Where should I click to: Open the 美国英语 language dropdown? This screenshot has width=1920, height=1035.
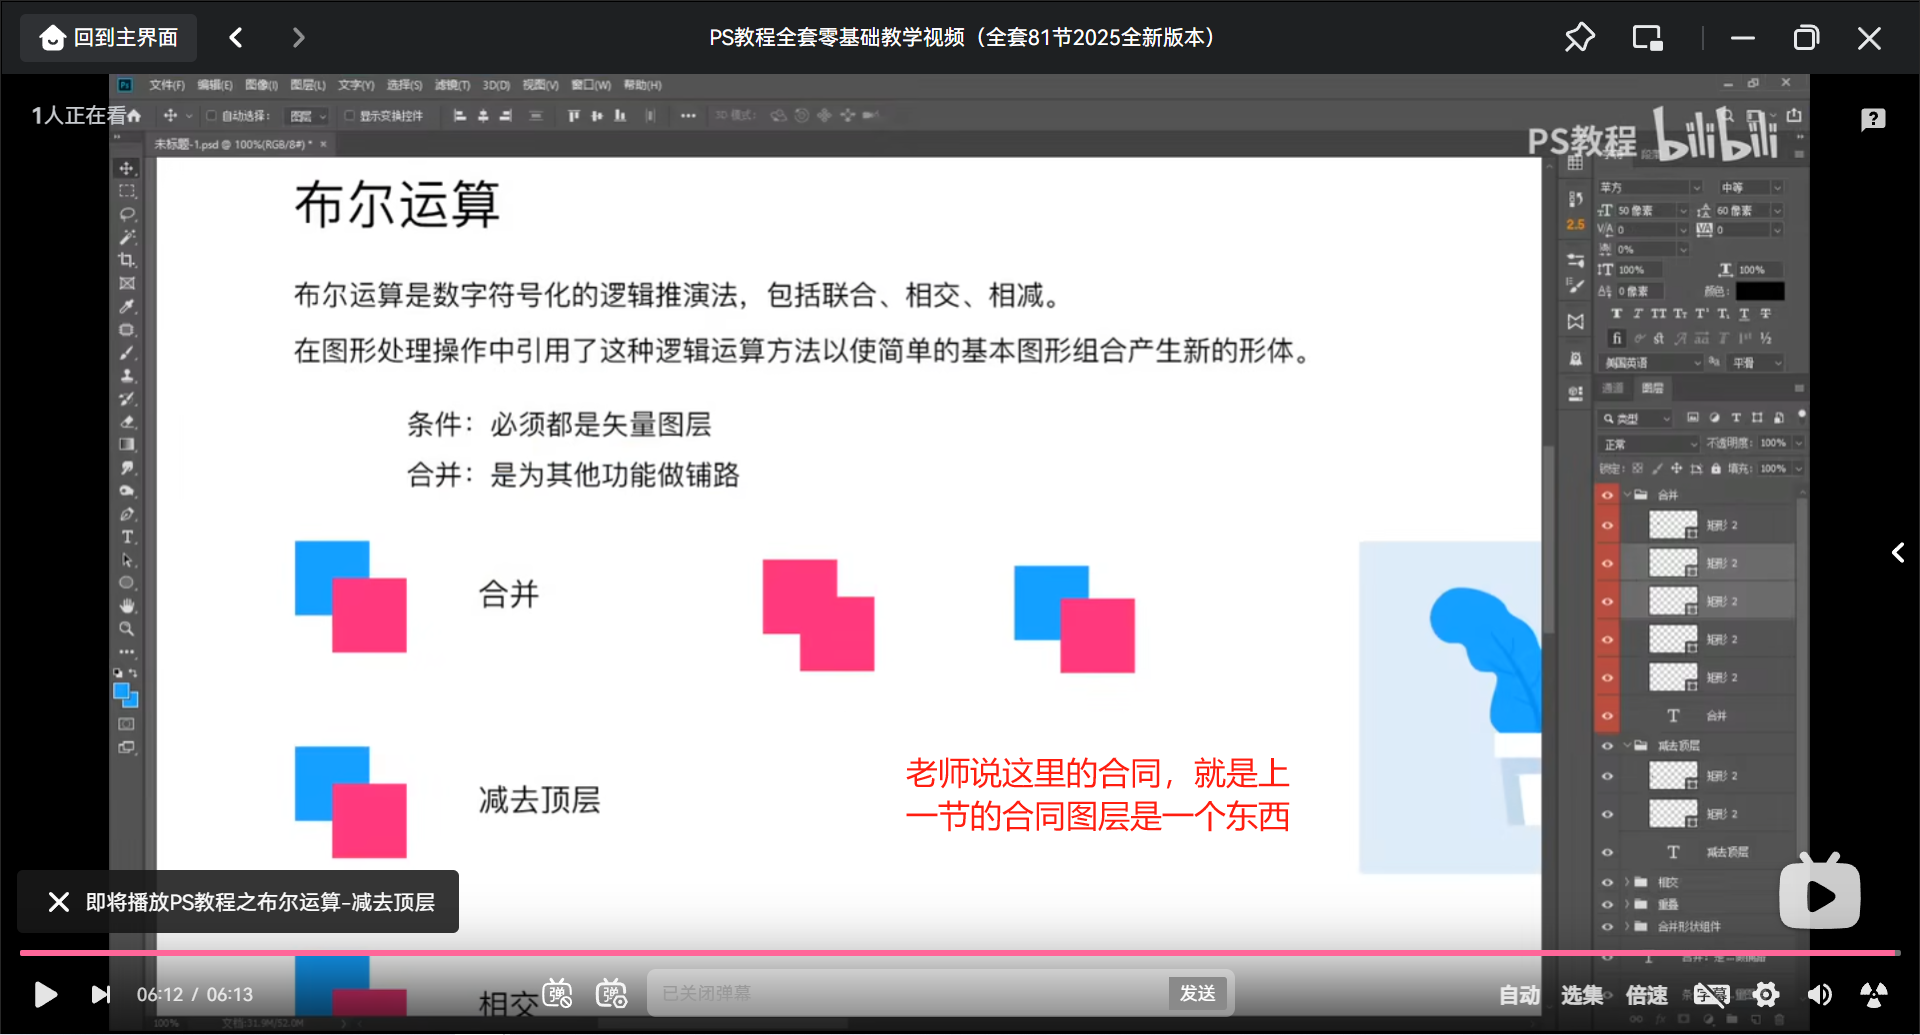tap(1652, 363)
